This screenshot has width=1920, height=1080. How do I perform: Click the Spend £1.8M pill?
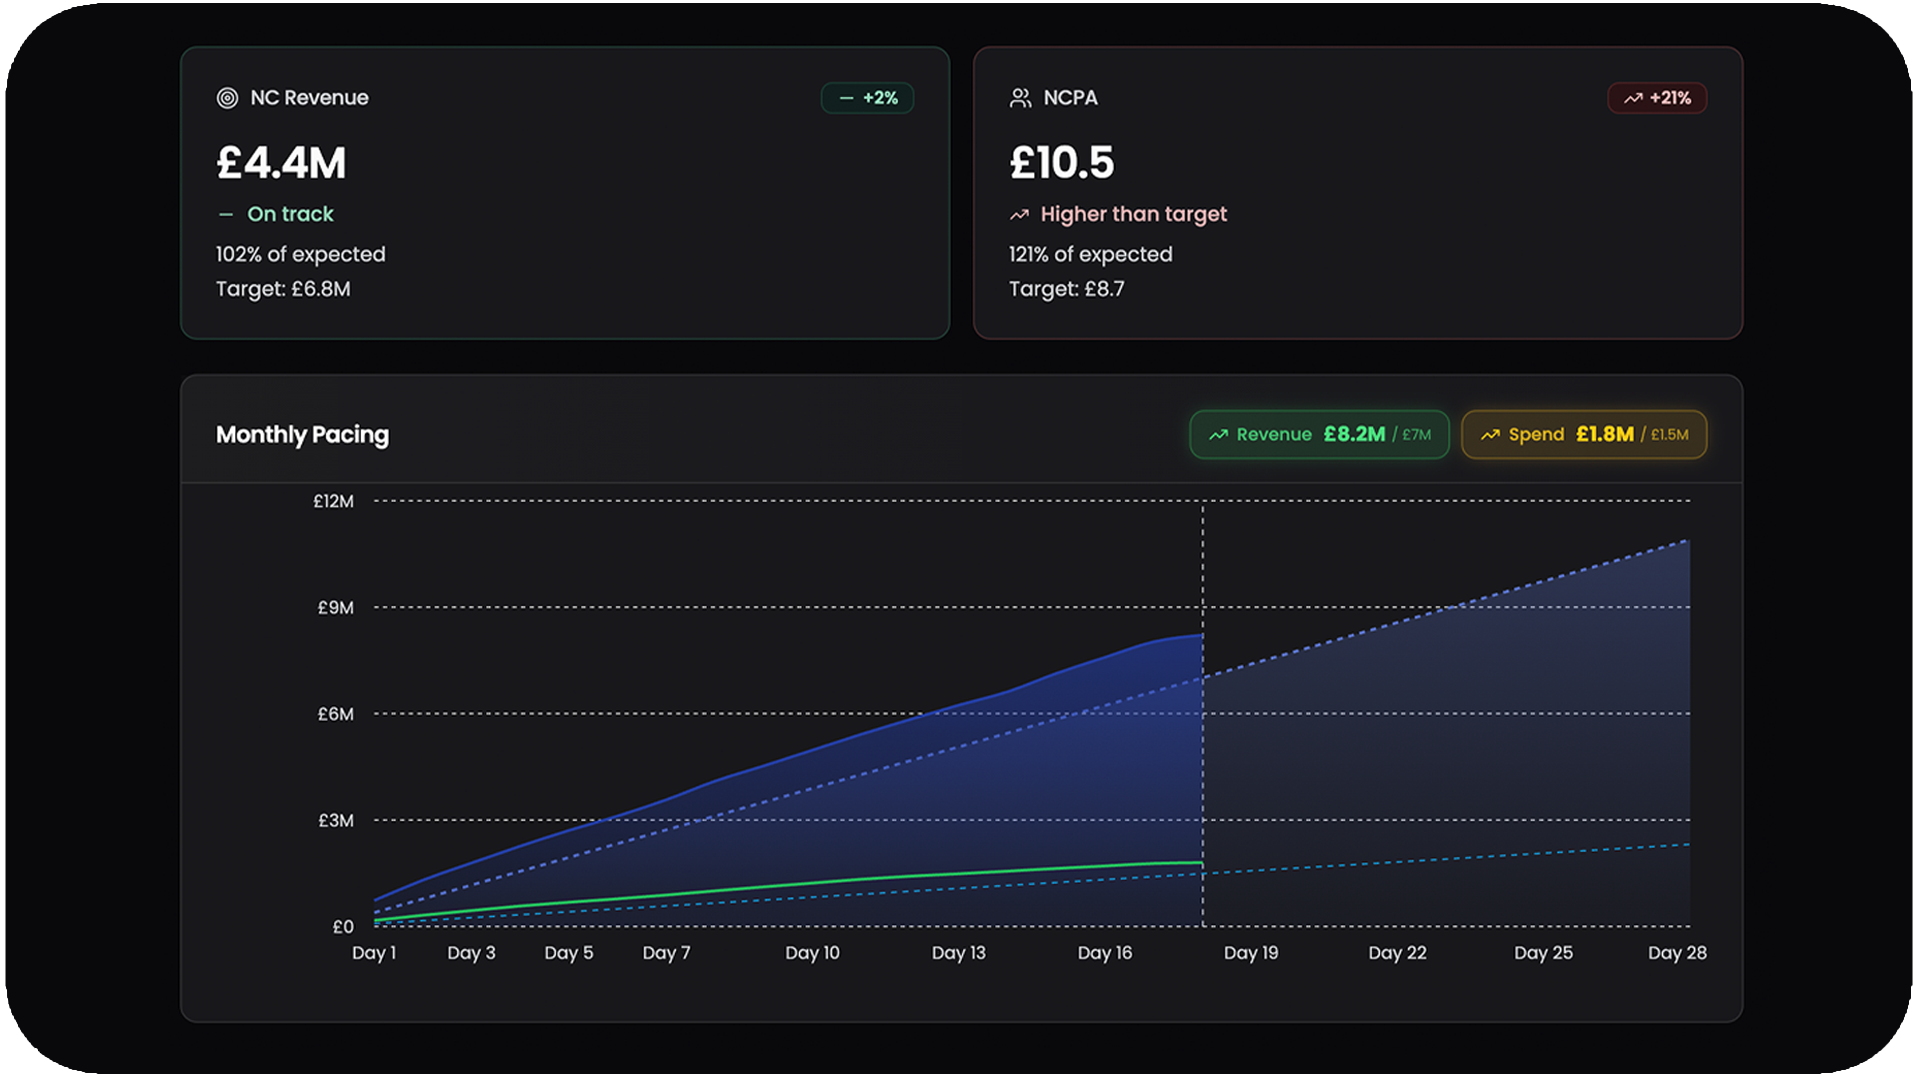pos(1584,435)
